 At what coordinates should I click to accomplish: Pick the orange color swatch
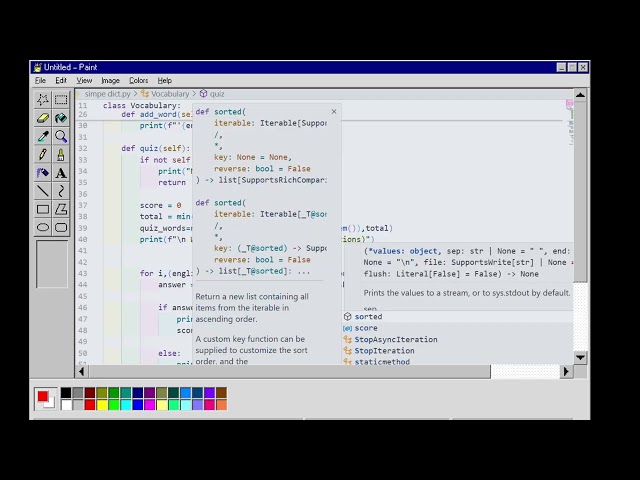pyautogui.click(x=222, y=404)
